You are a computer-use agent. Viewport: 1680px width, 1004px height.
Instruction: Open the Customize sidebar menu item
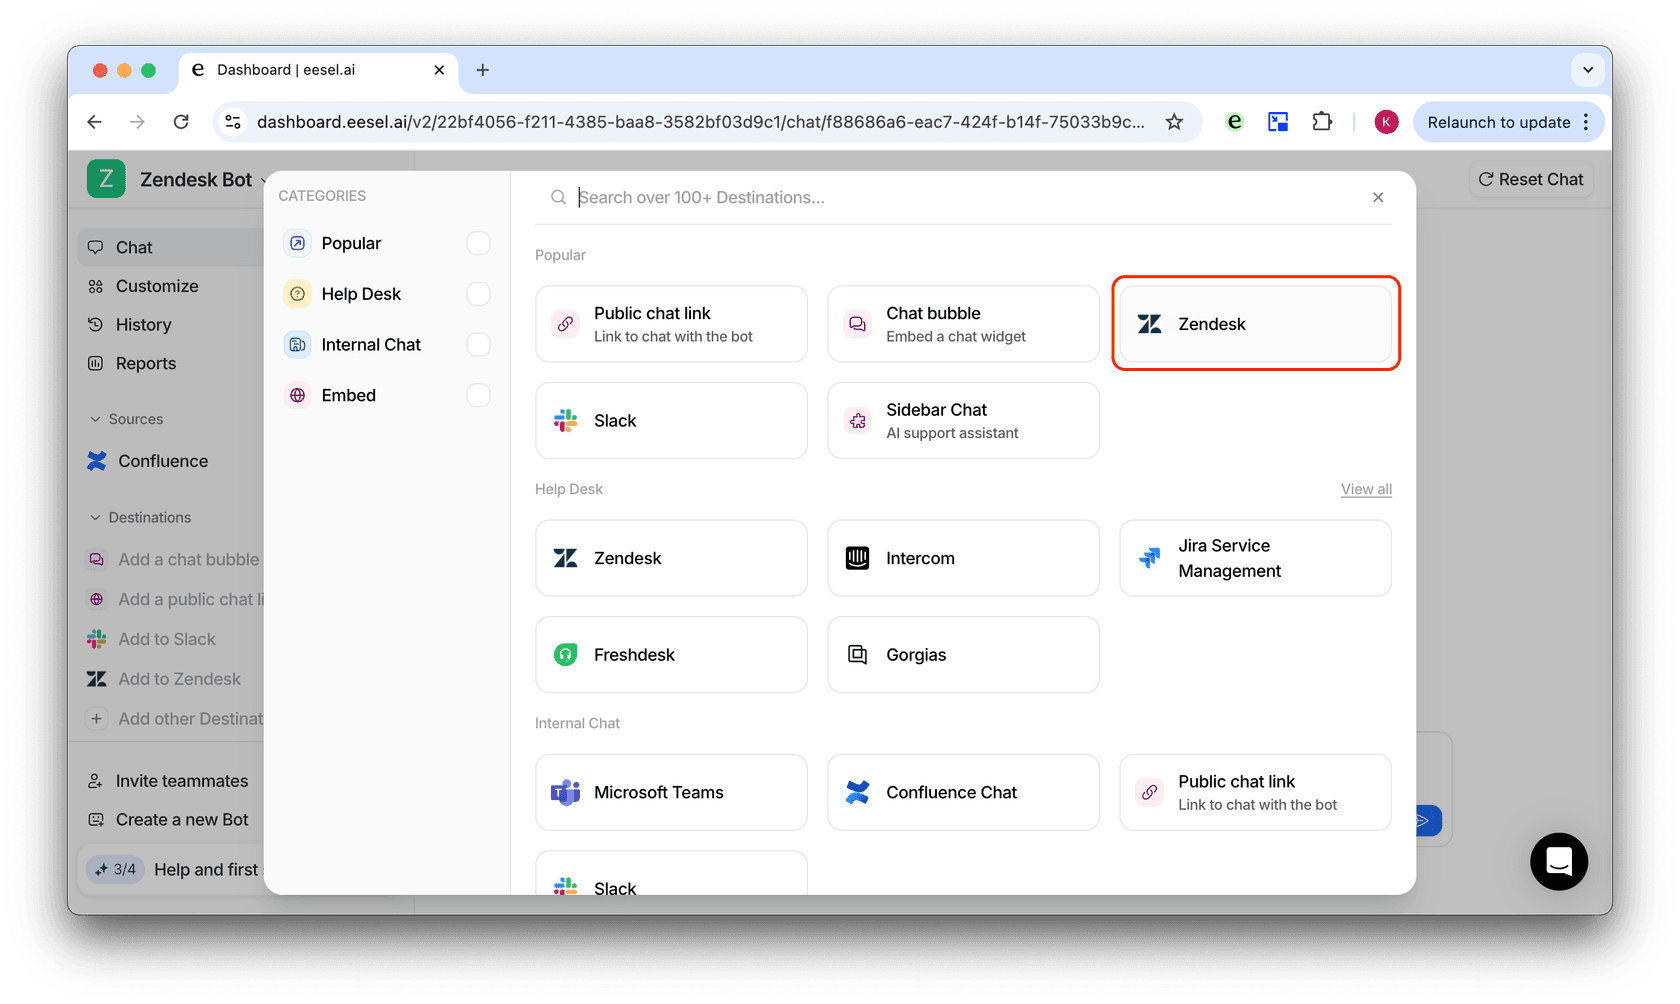click(x=157, y=286)
